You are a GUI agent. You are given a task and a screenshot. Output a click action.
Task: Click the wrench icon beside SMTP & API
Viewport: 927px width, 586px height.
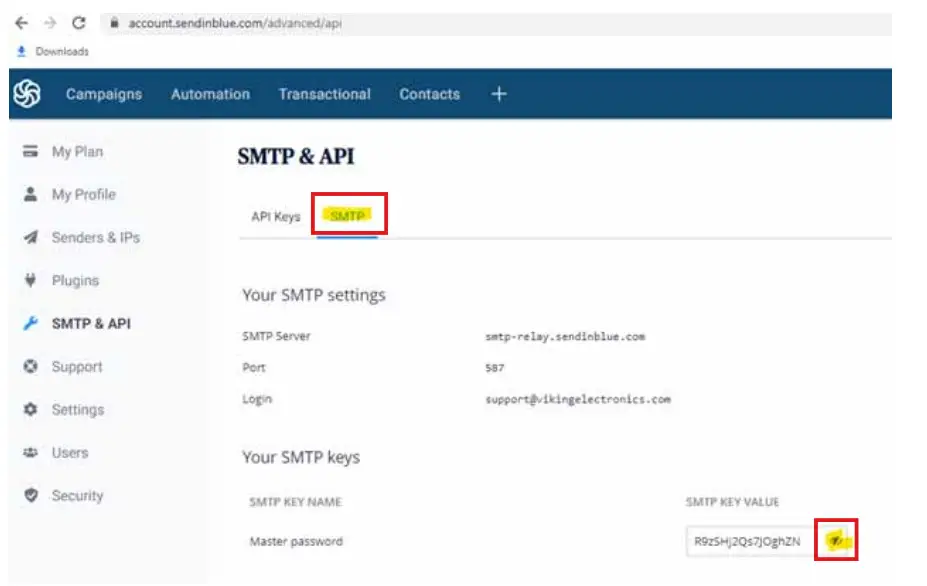click(x=30, y=323)
